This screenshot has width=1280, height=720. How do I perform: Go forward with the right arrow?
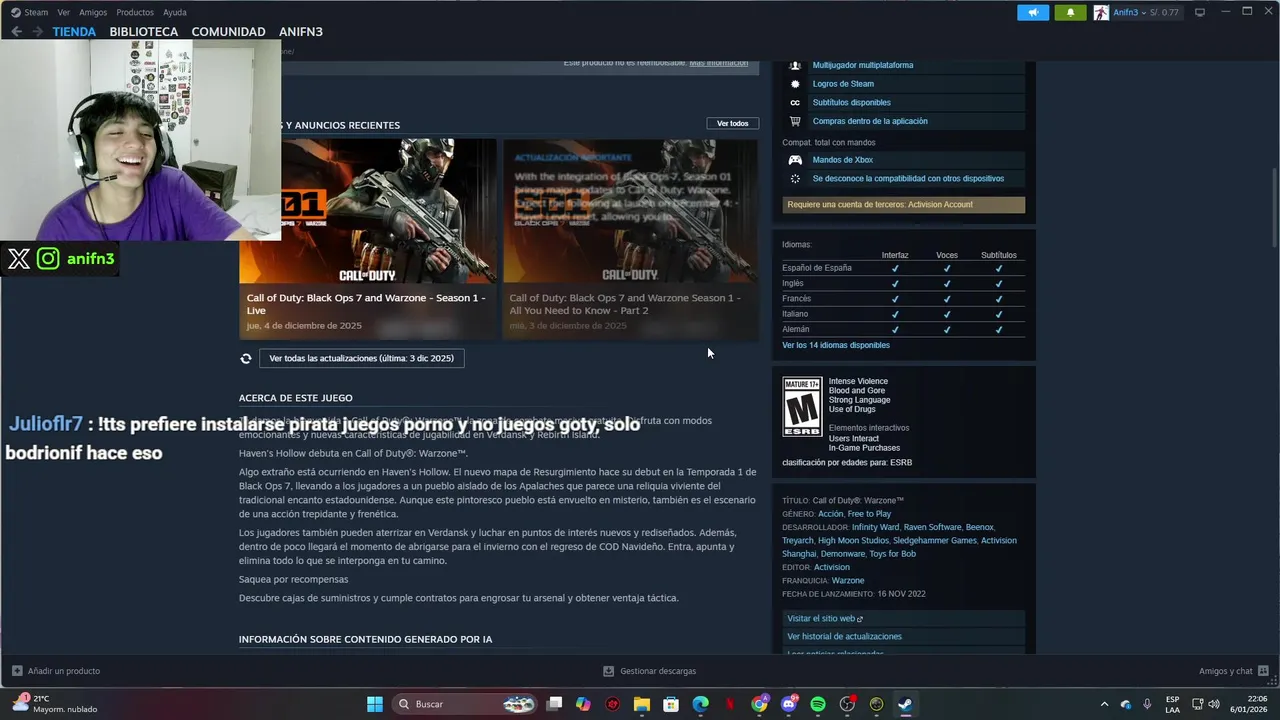[x=38, y=31]
